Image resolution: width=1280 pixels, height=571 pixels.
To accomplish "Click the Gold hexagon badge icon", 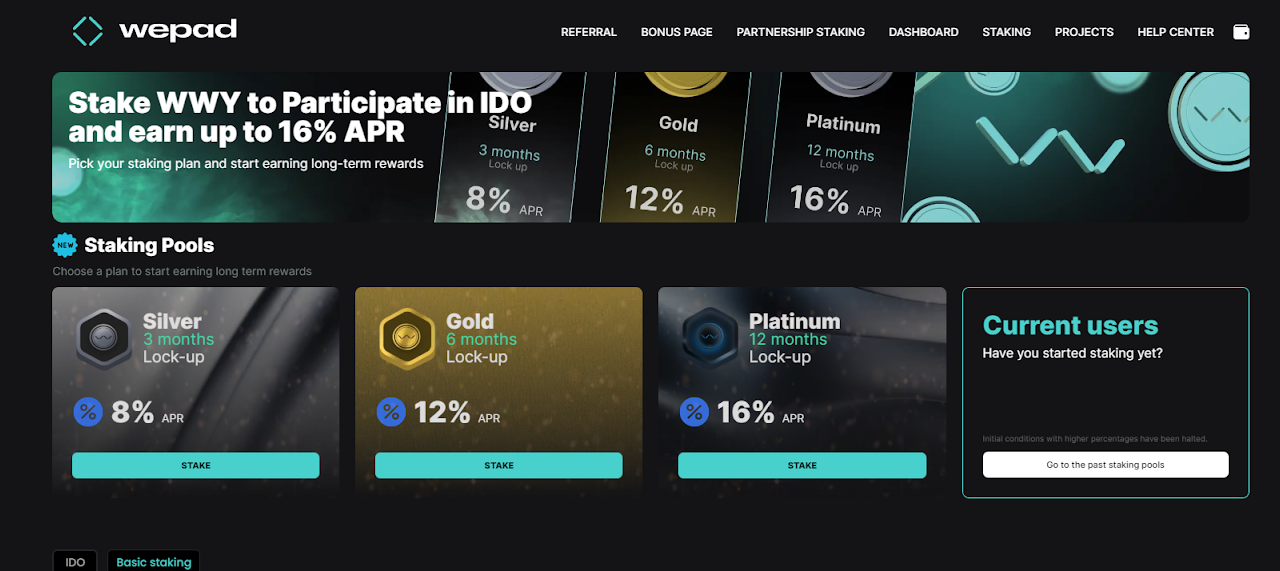I will pos(407,339).
